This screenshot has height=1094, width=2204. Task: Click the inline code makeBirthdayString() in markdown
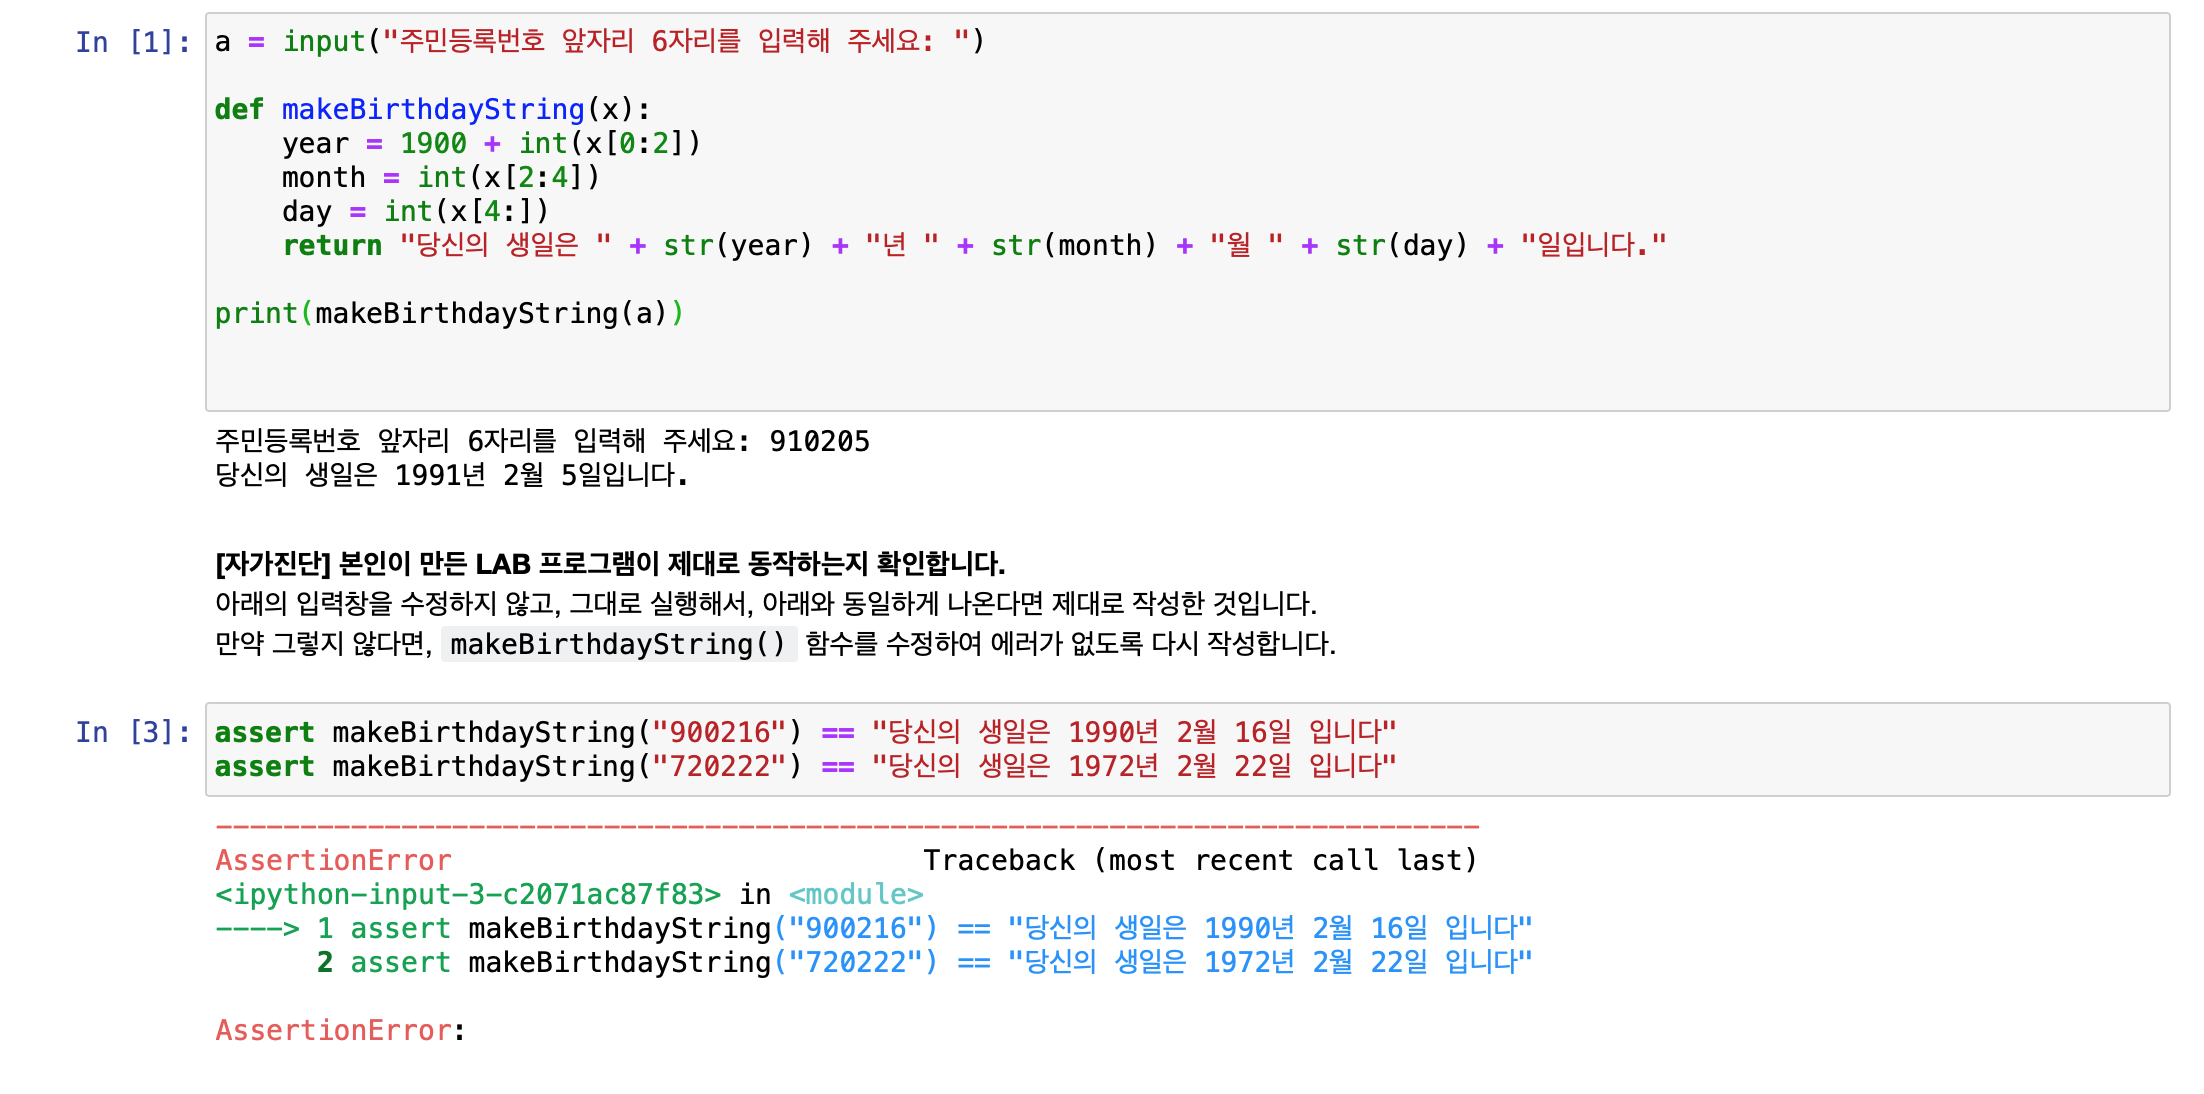[619, 644]
